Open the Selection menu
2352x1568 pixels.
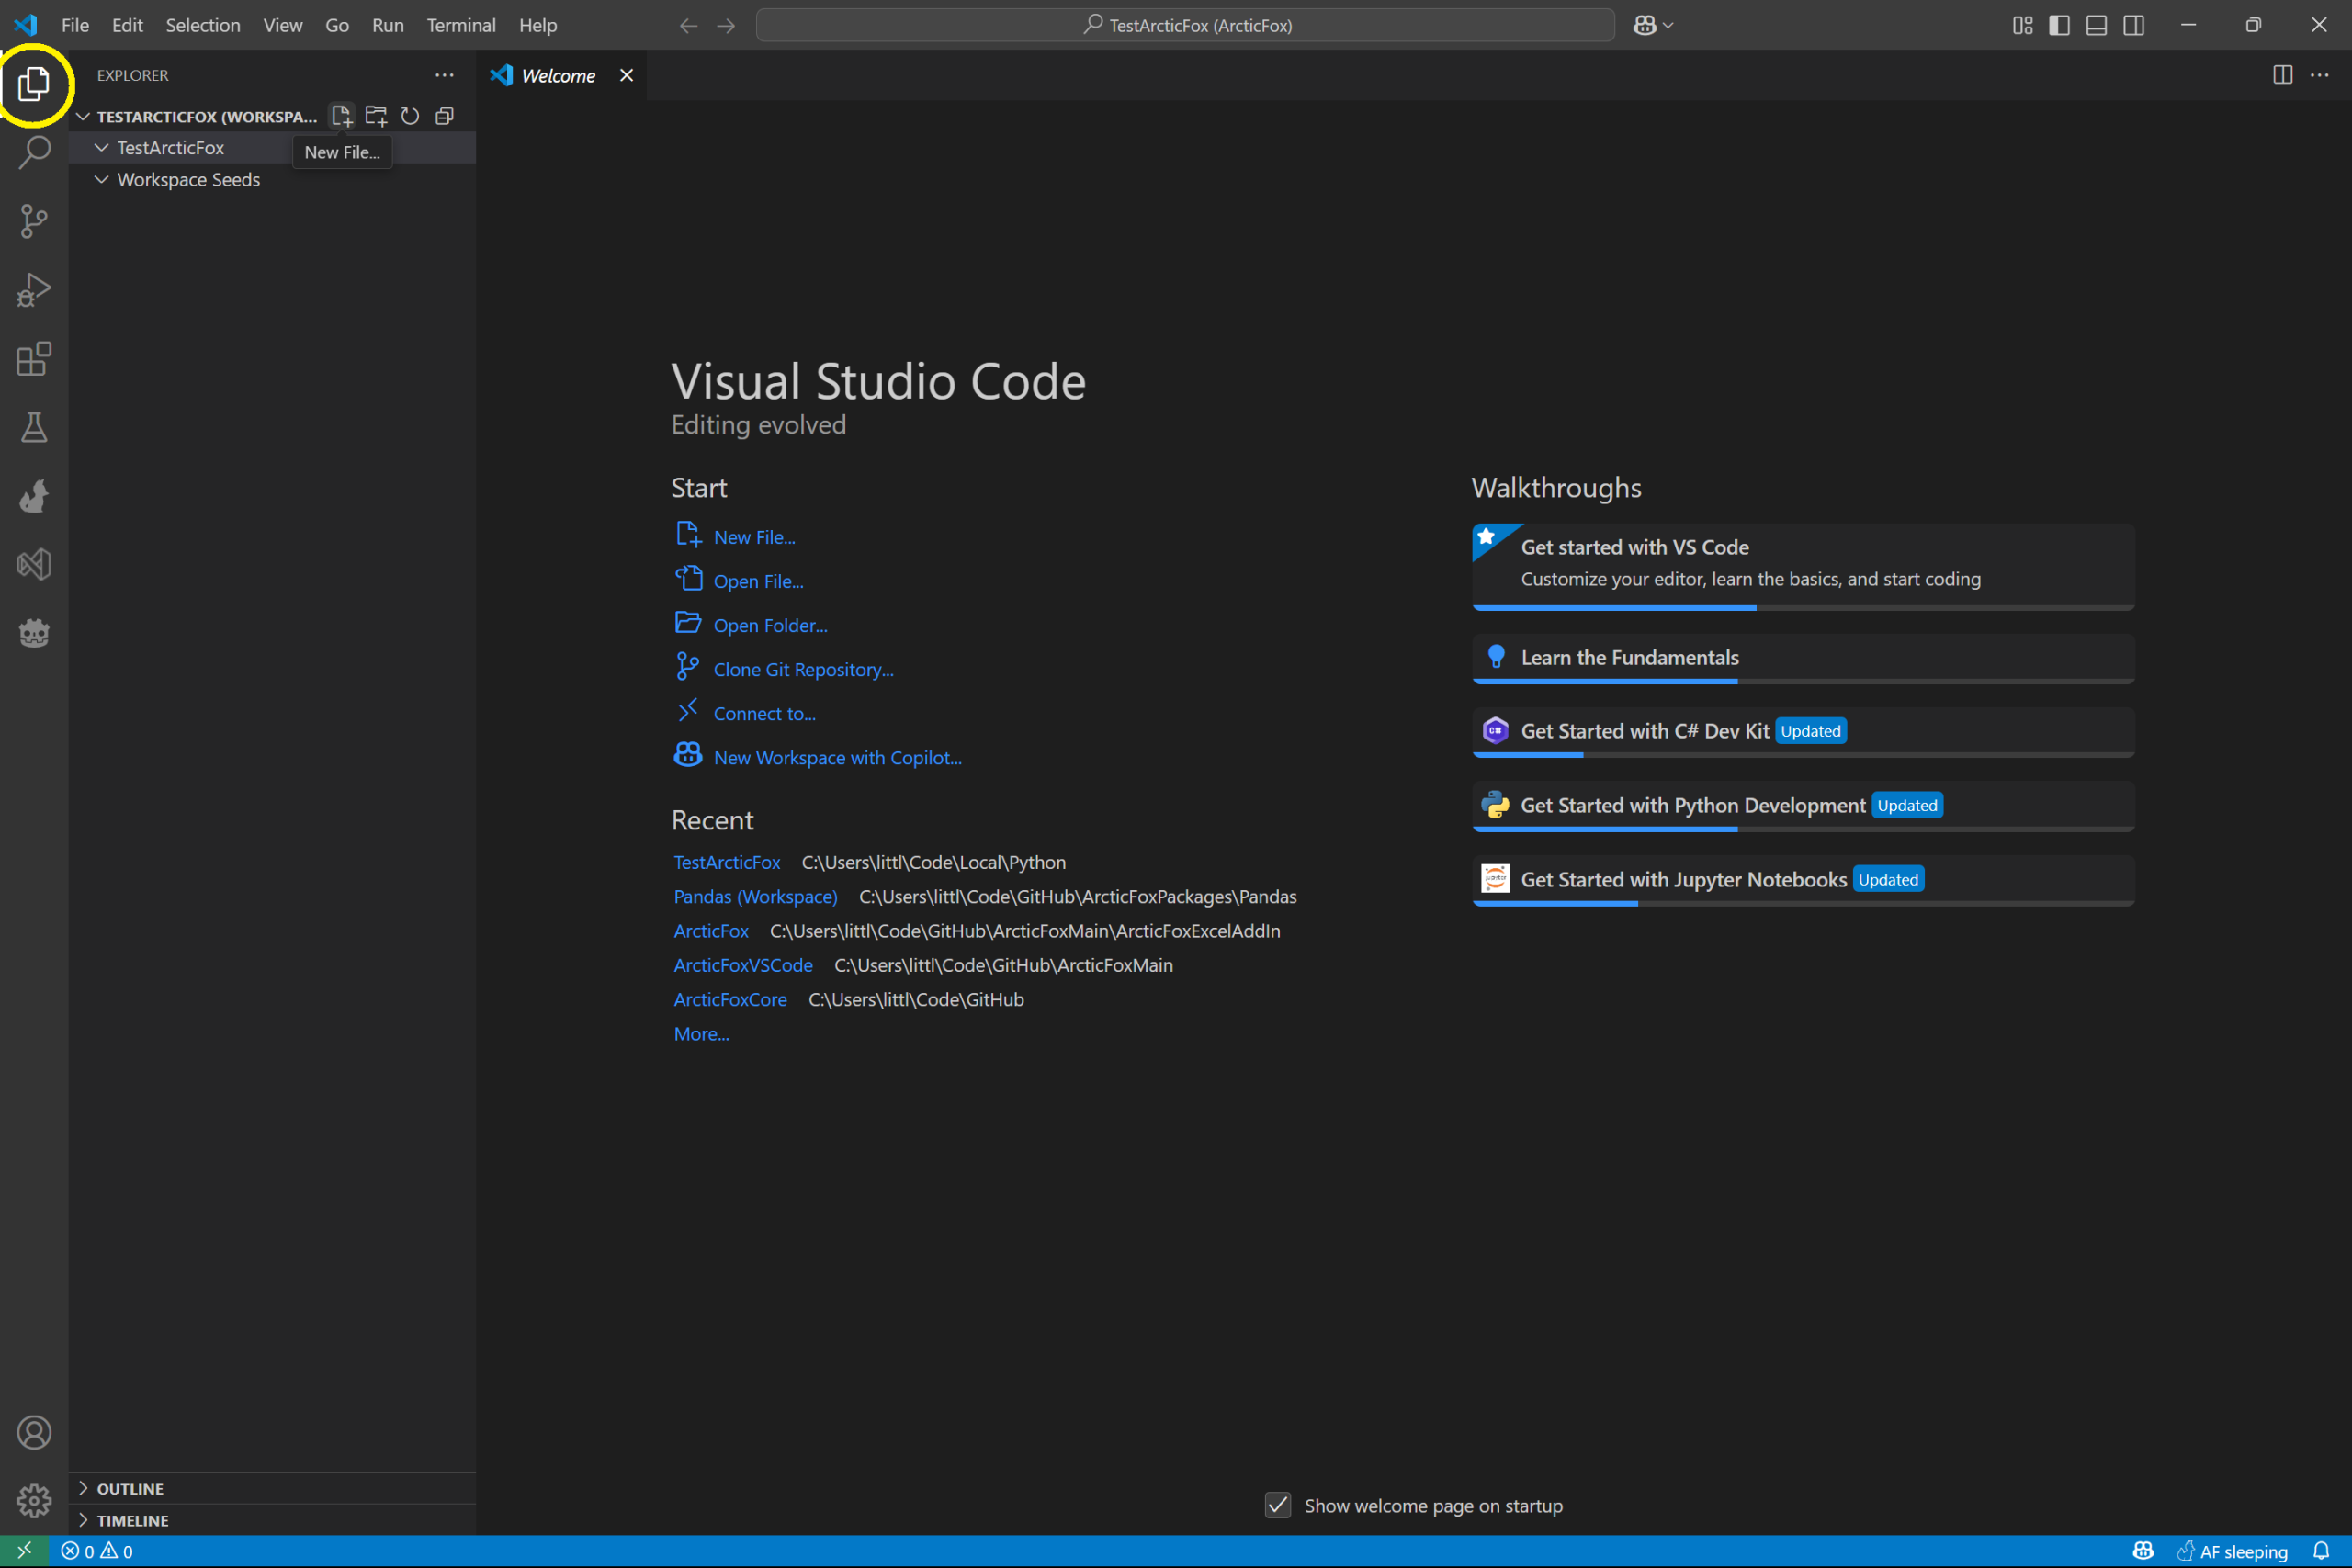[x=203, y=26]
